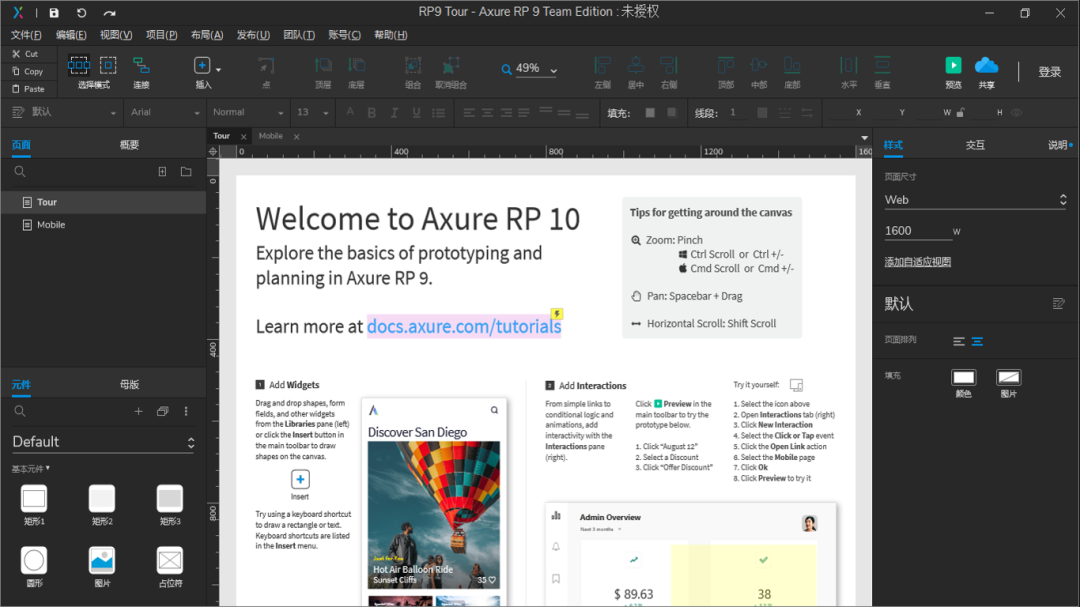
Task: Distribute vertically with 垂直 icon
Action: click(x=882, y=65)
